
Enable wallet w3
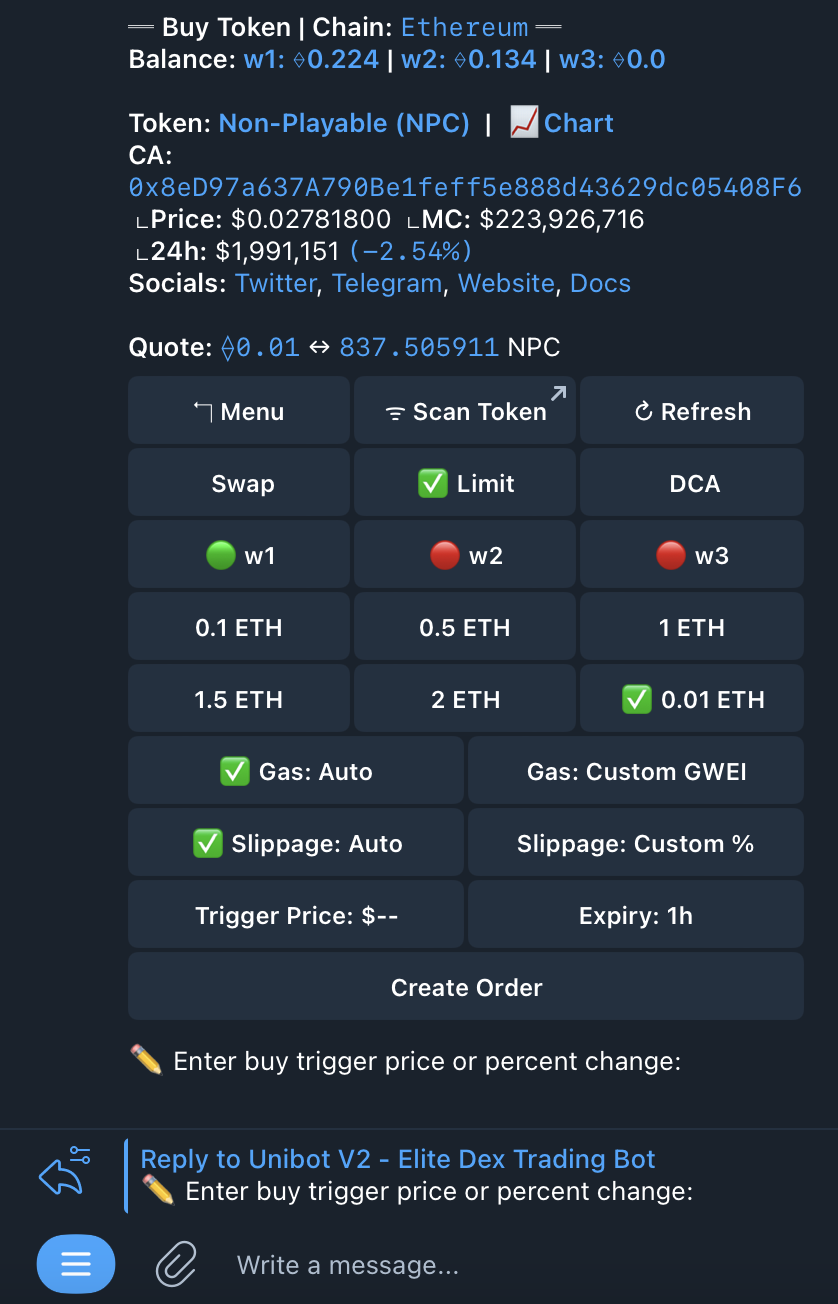click(692, 555)
